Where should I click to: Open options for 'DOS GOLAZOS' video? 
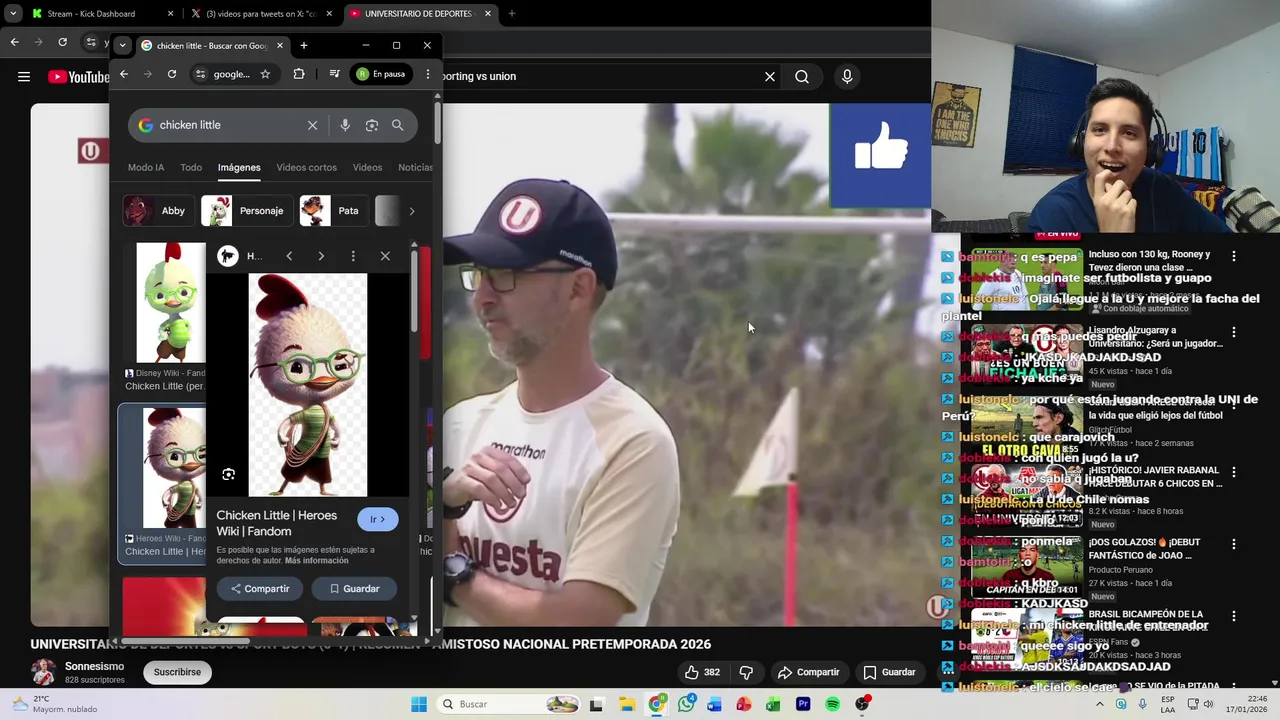1234,545
